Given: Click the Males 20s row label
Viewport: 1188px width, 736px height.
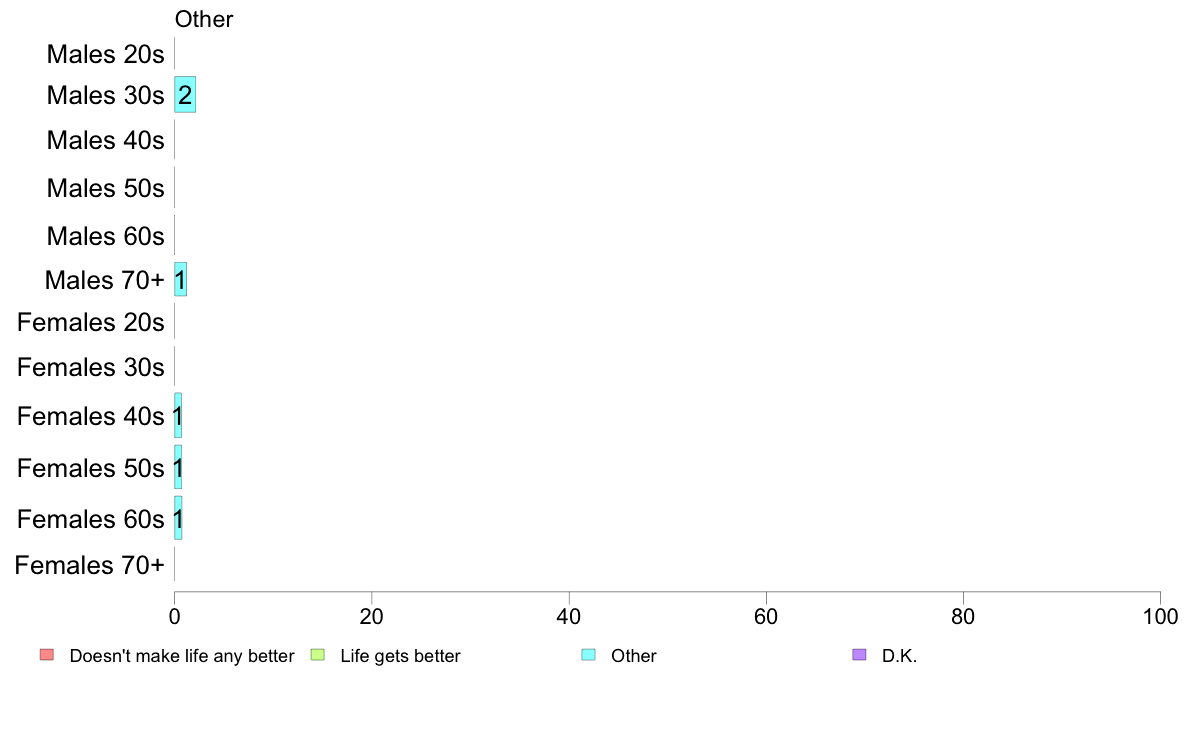Looking at the screenshot, I should 105,54.
